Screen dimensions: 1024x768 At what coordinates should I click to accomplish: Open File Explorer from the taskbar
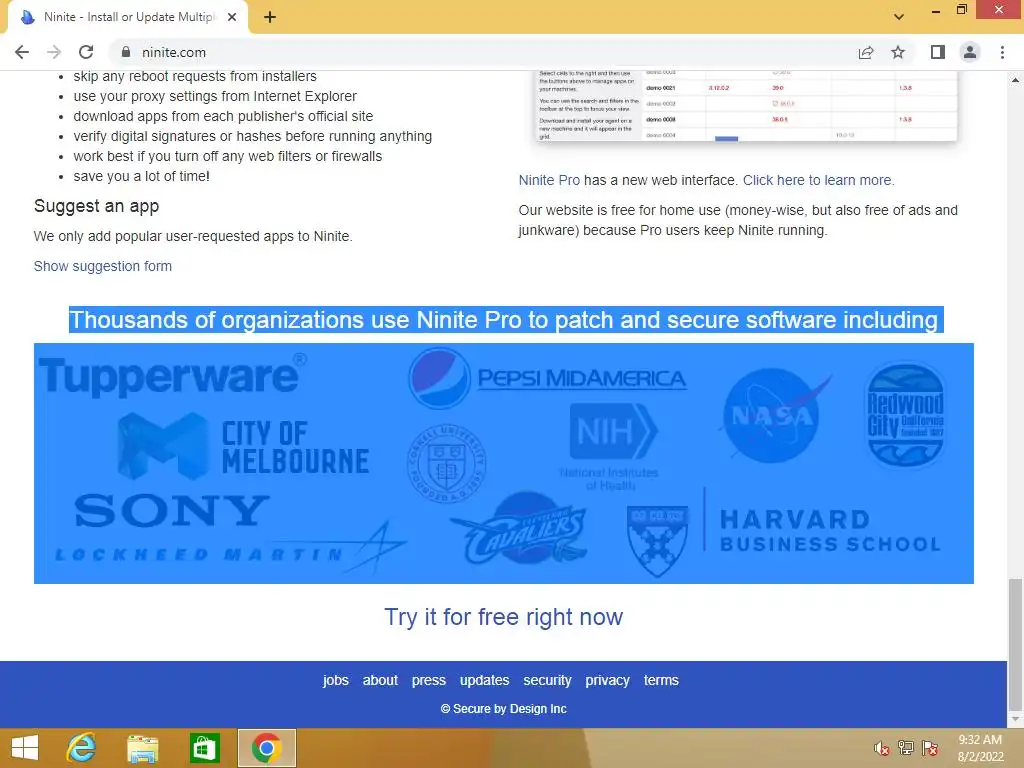tap(142, 748)
